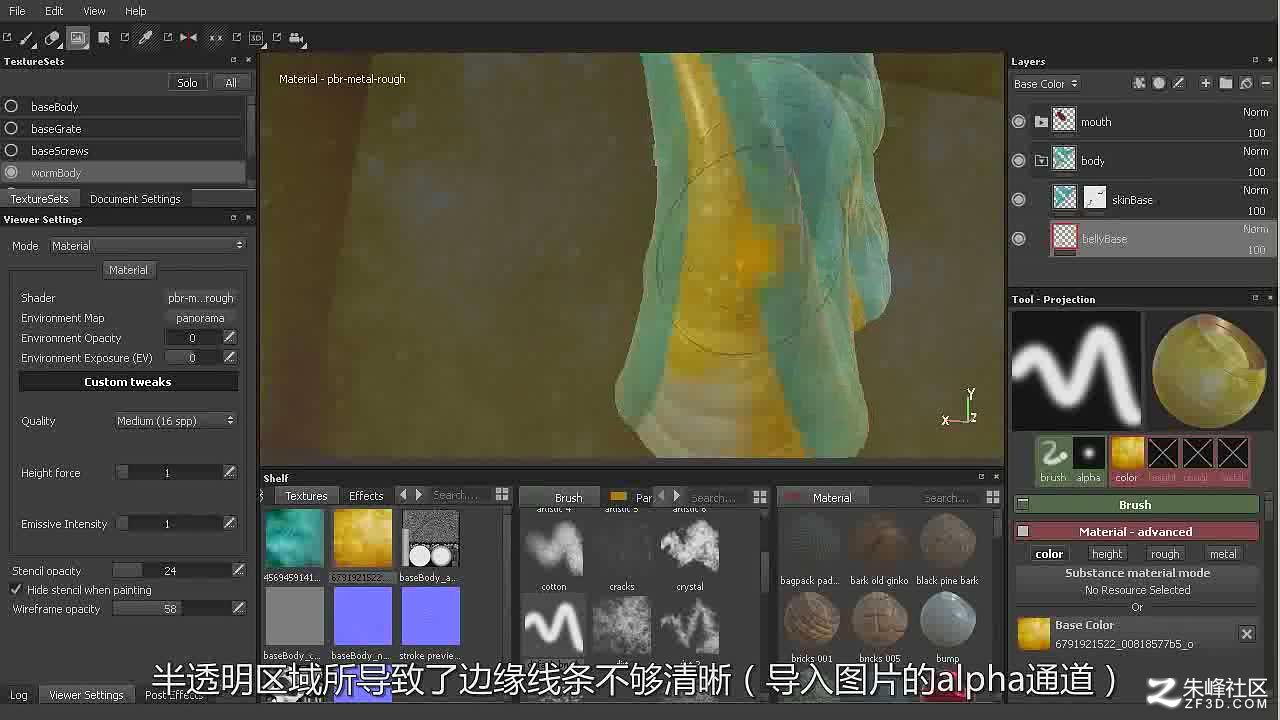Select baseGrate texture set radio

11,128
